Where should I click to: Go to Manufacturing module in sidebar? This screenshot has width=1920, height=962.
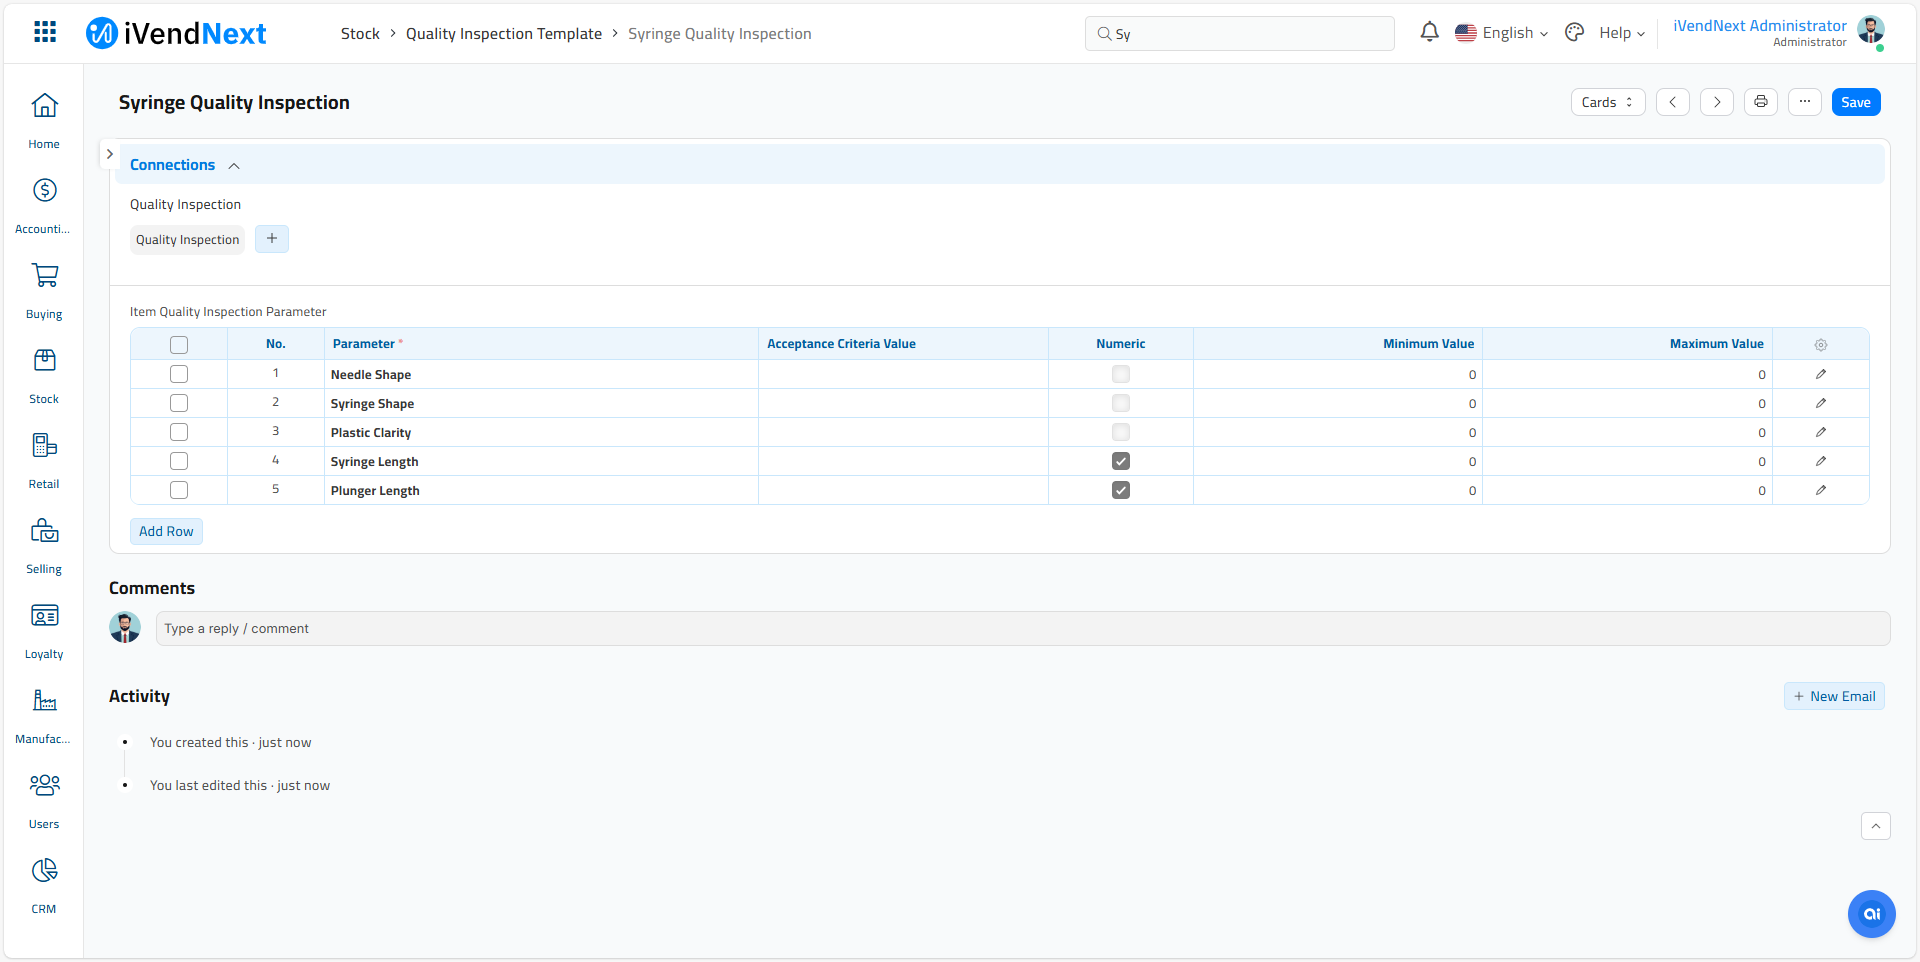tap(44, 714)
